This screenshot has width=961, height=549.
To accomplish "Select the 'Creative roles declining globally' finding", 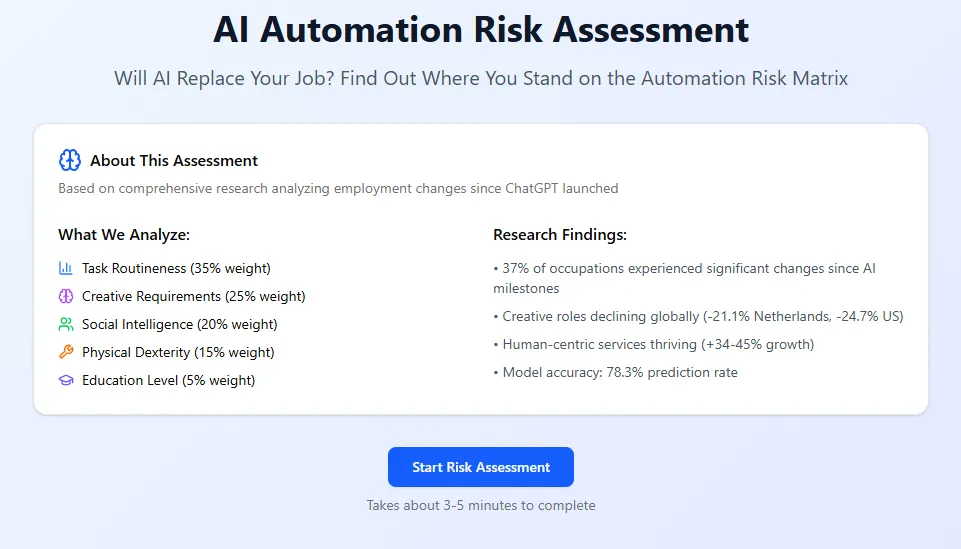I will coord(698,316).
